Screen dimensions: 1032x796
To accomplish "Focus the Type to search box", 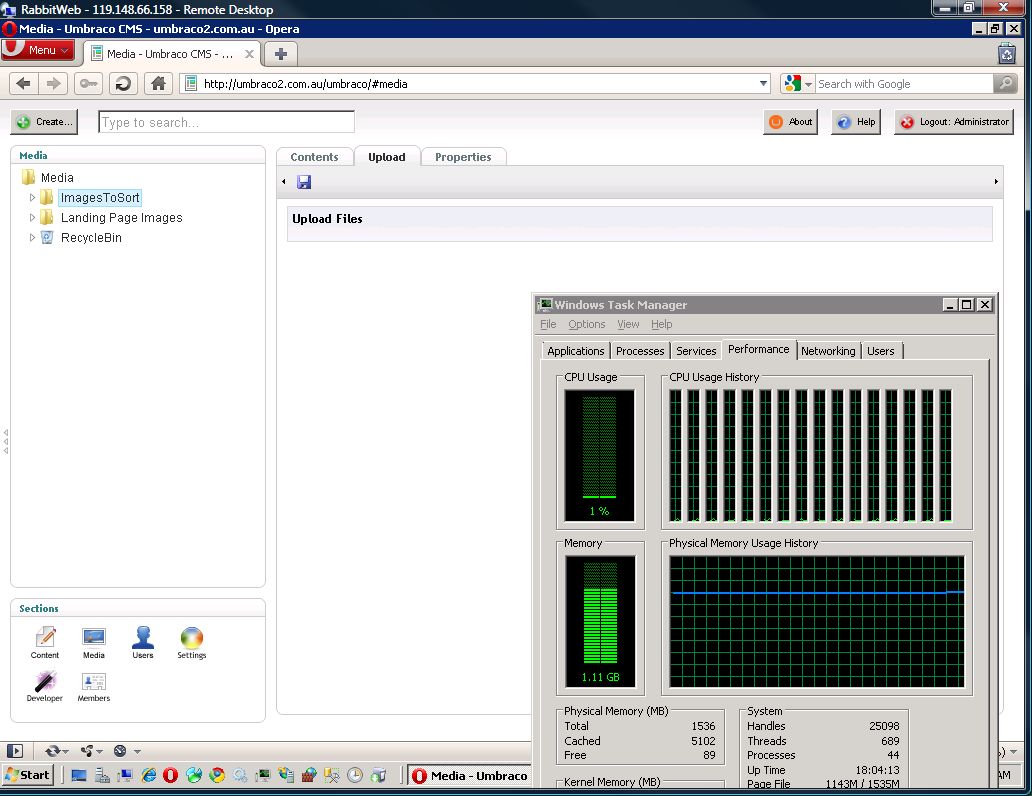I will click(x=226, y=122).
